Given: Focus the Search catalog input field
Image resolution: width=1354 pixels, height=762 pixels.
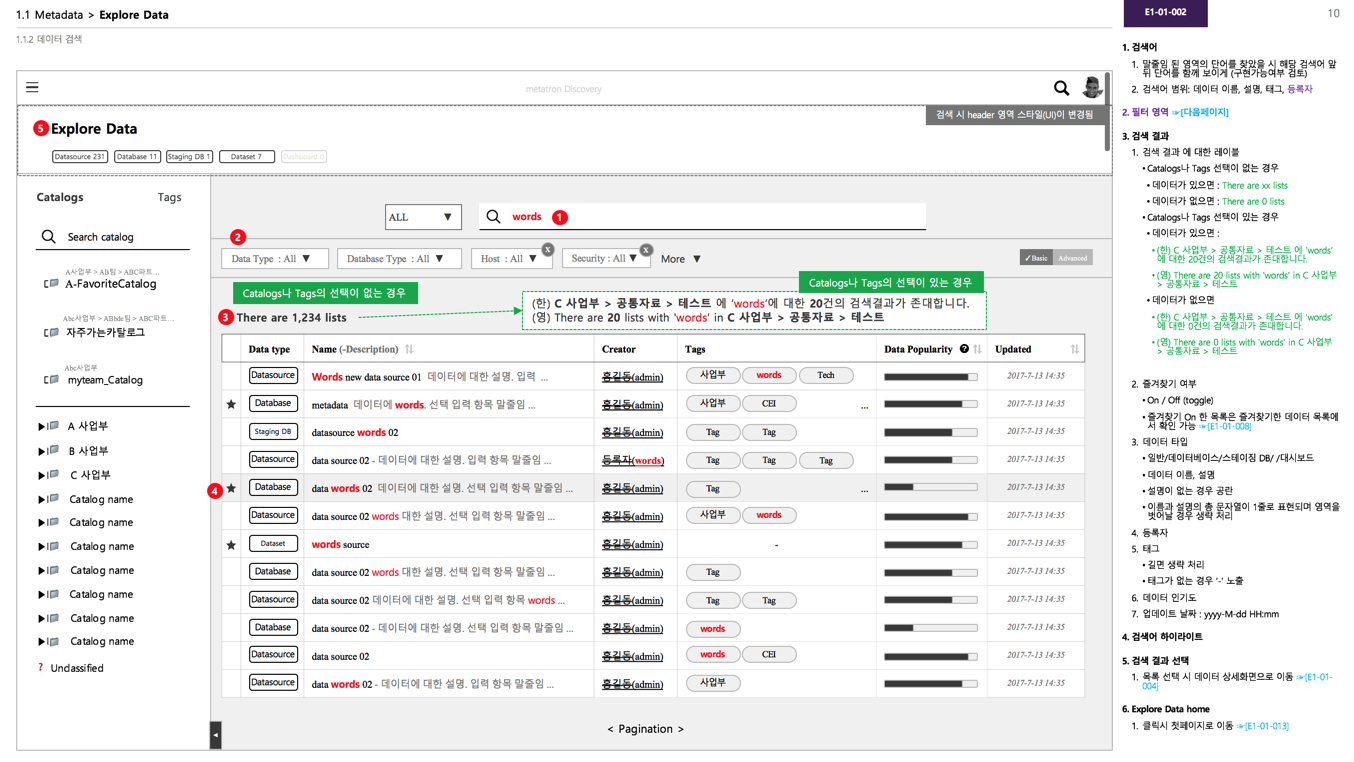Looking at the screenshot, I should (113, 237).
